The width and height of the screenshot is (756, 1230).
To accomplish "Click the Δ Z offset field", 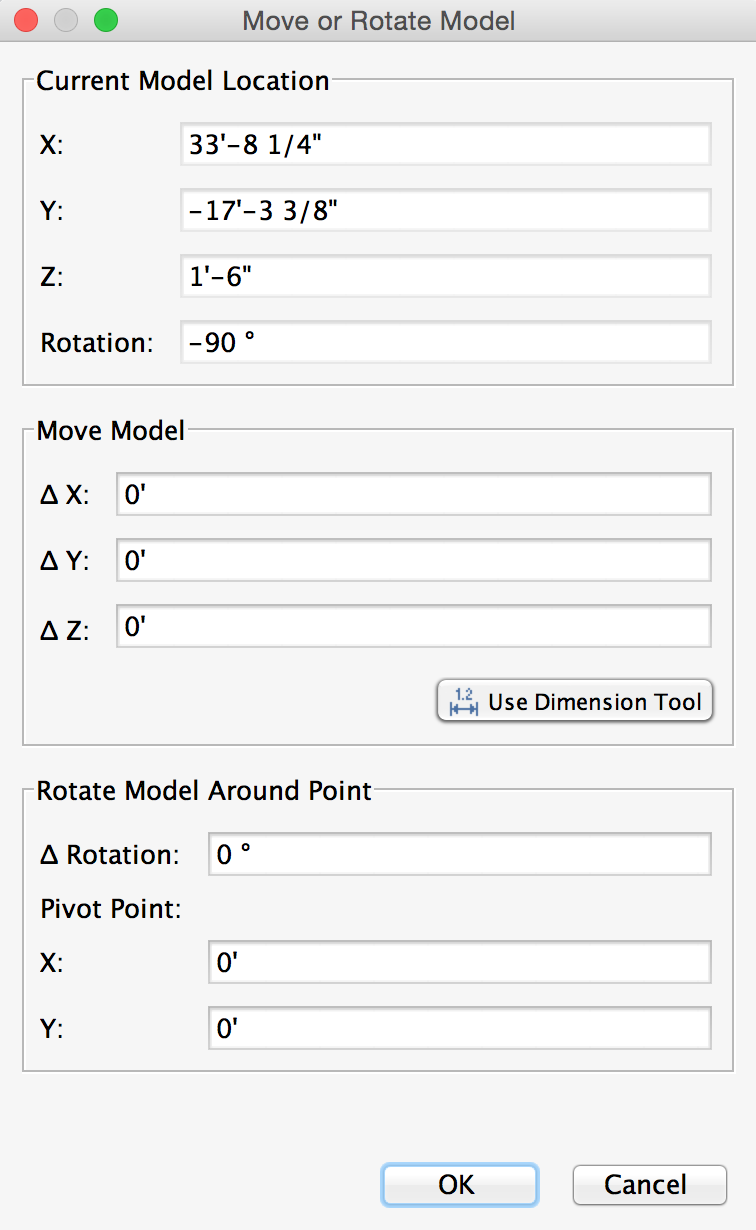I will (x=413, y=626).
